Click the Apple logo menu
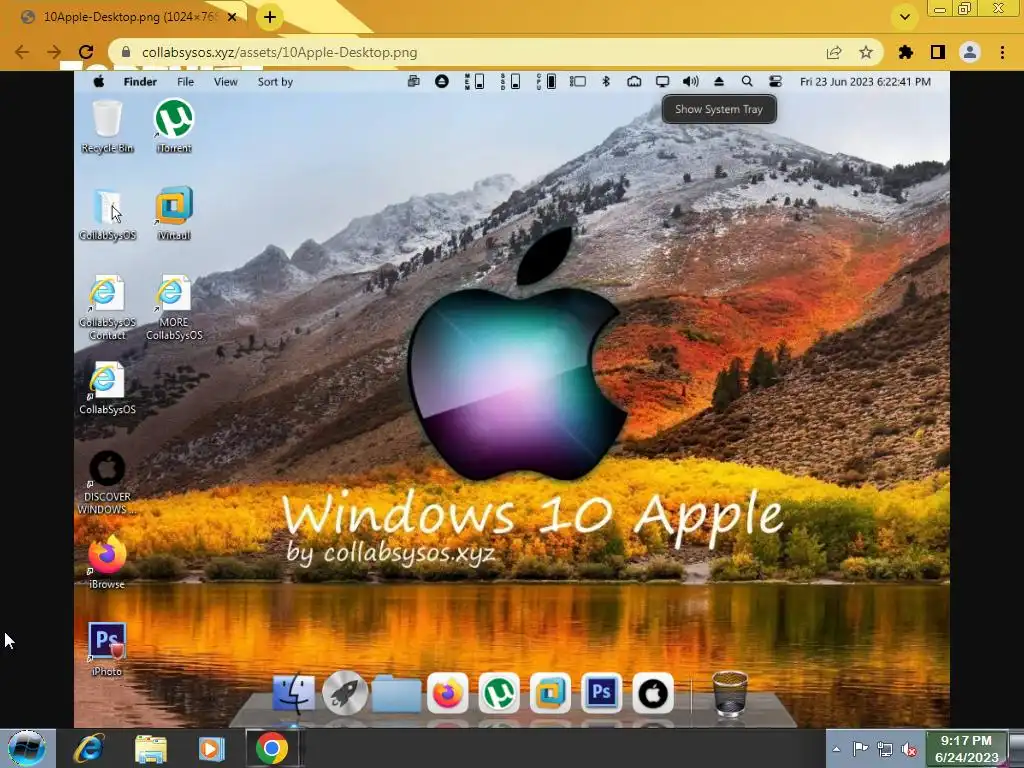 point(99,82)
